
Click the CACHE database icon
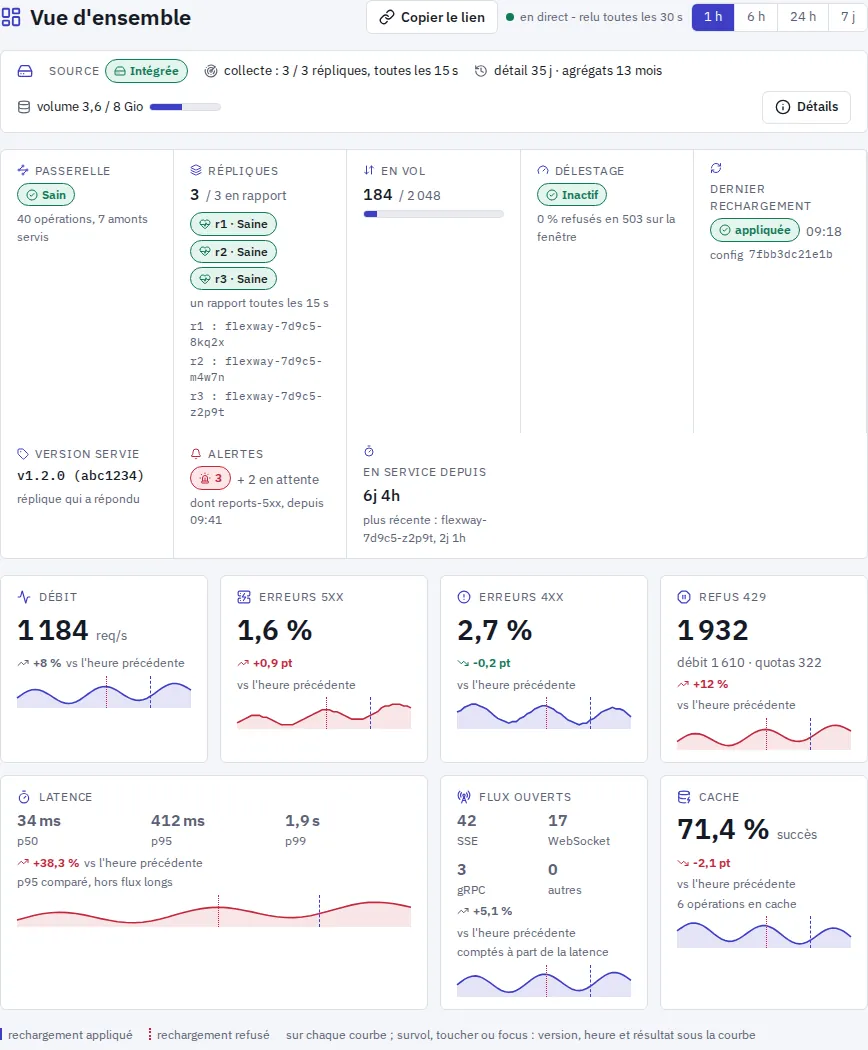[684, 797]
